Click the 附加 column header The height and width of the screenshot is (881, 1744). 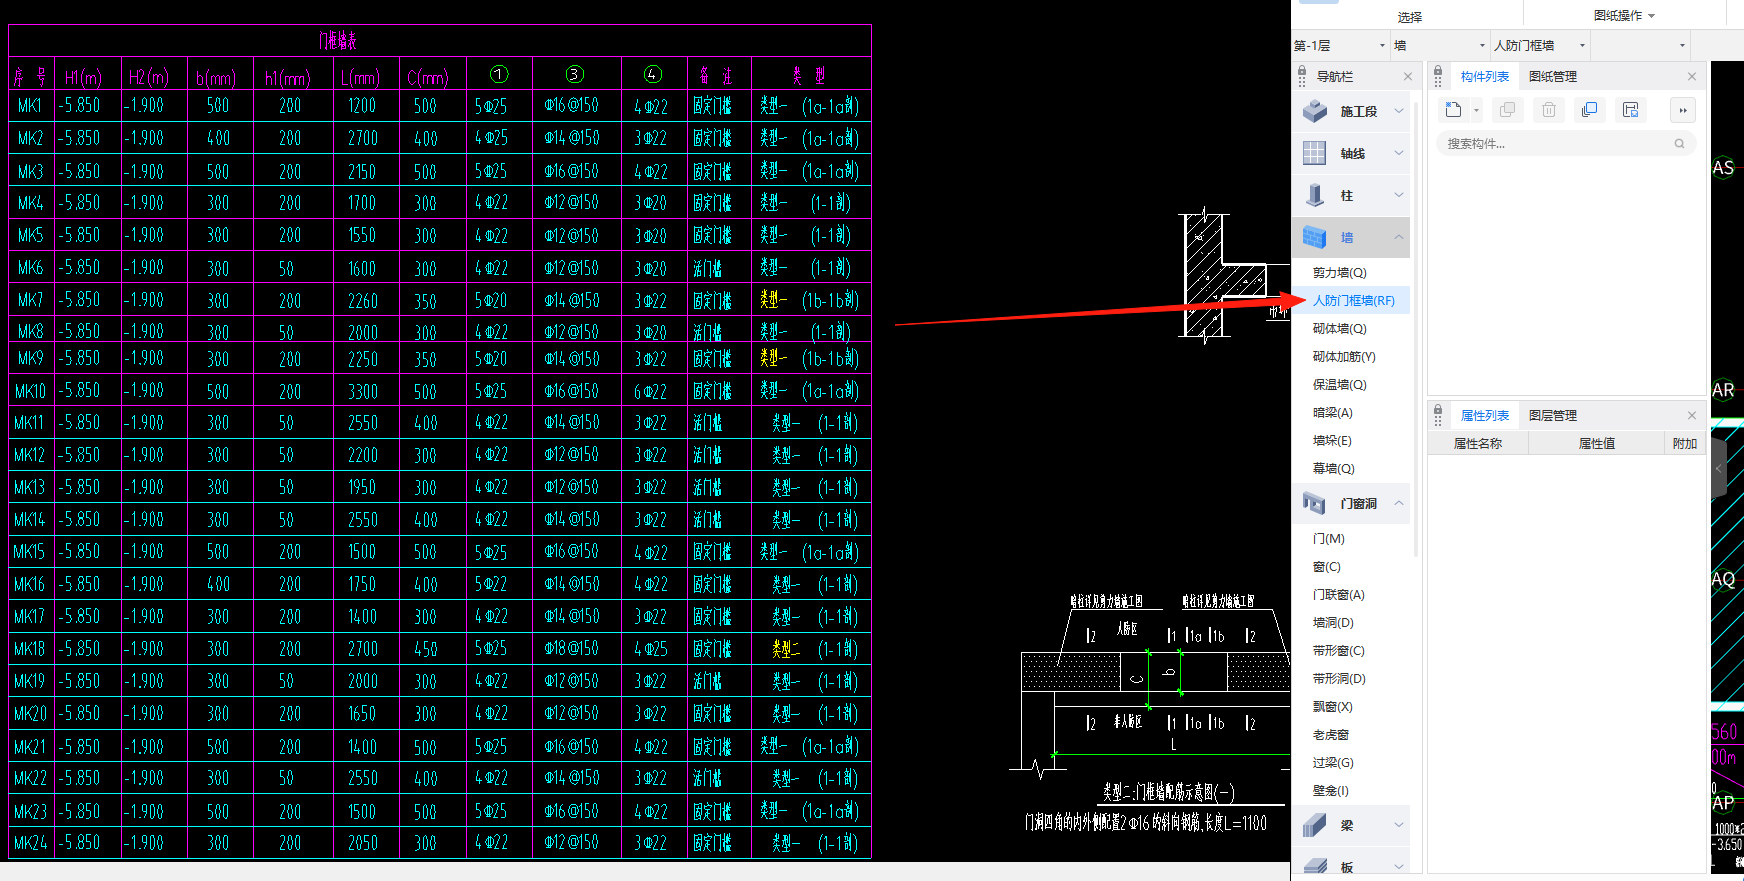coord(1685,444)
